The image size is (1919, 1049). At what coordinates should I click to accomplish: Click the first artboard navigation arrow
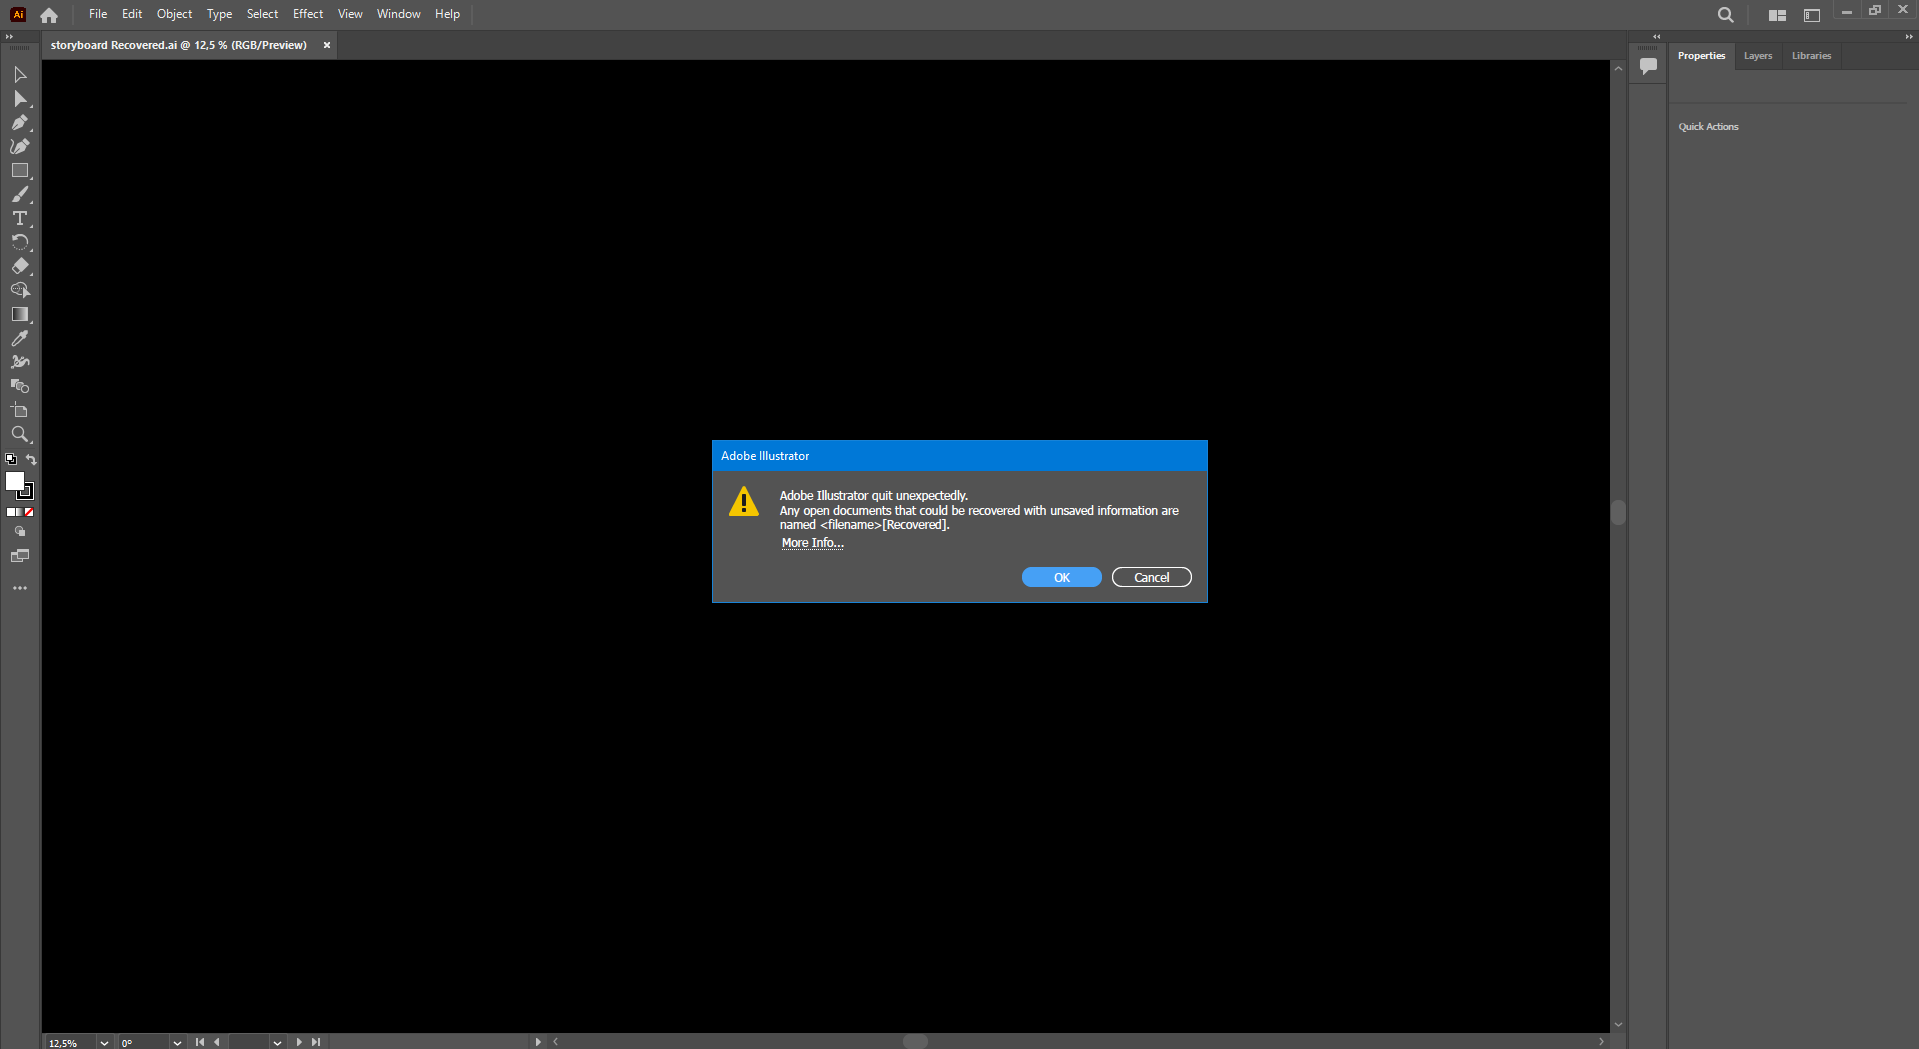click(x=199, y=1042)
